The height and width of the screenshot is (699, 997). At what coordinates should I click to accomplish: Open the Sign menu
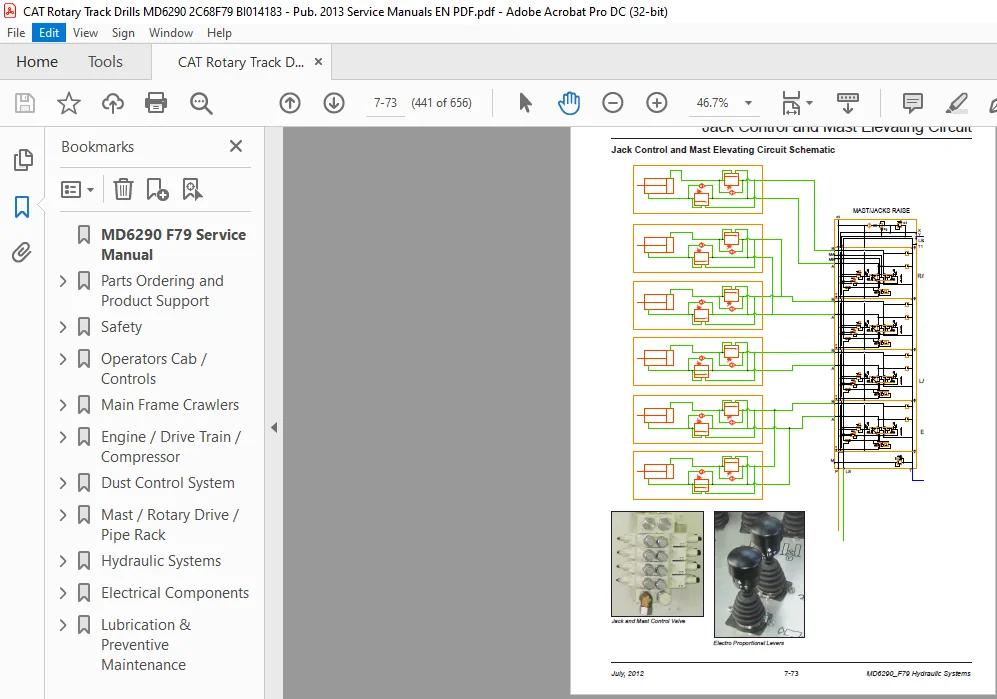[123, 33]
